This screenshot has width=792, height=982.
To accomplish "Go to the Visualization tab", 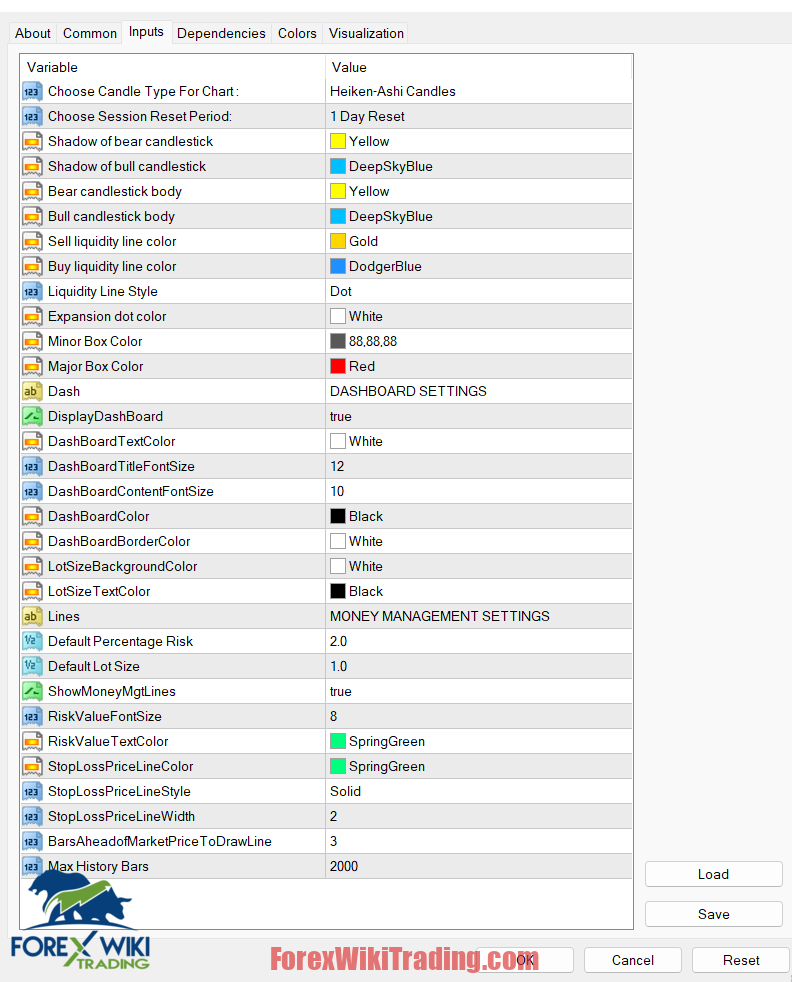I will [366, 33].
